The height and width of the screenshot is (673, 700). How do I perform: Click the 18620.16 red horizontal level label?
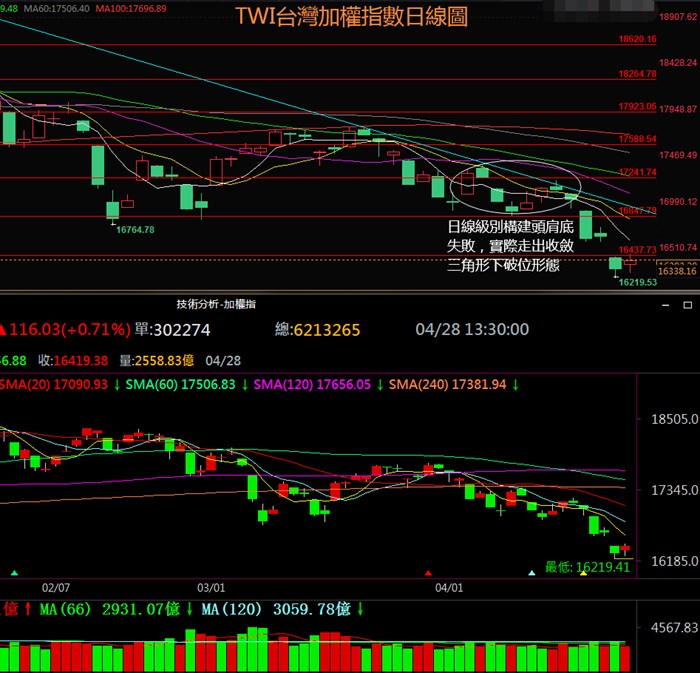tap(637, 40)
